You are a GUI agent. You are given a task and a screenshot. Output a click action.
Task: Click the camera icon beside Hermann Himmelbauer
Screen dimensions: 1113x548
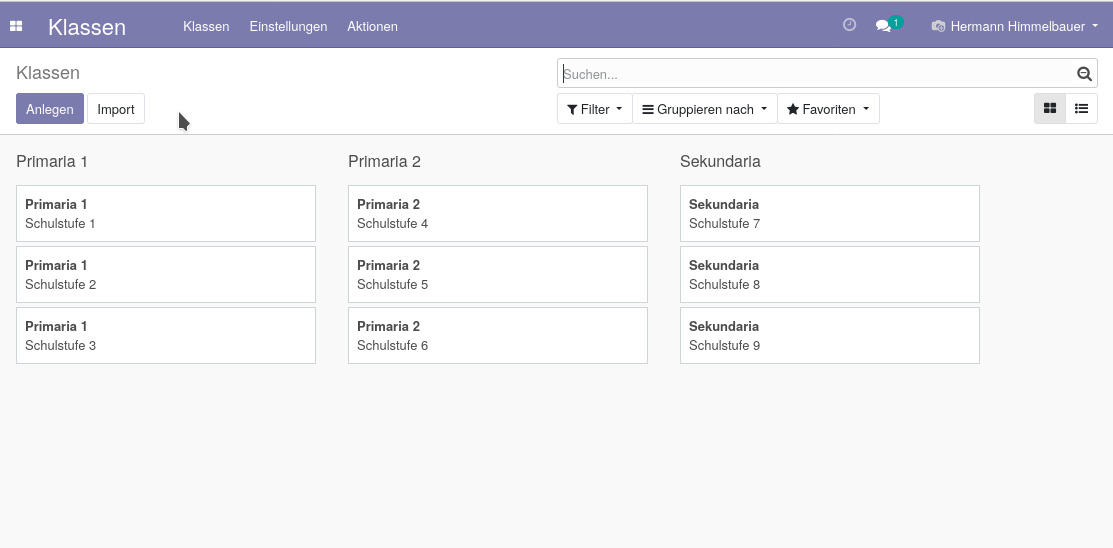click(938, 26)
